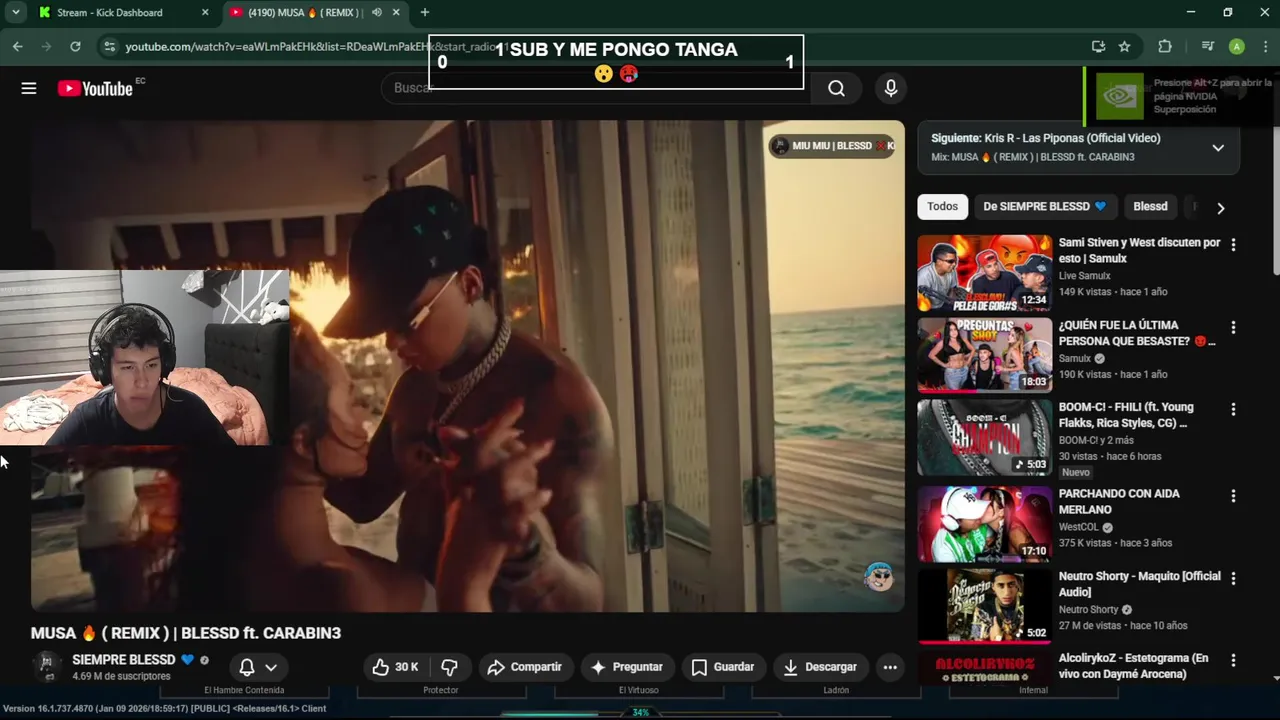Open the notification bell dropdown
1280x720 pixels.
click(258, 667)
